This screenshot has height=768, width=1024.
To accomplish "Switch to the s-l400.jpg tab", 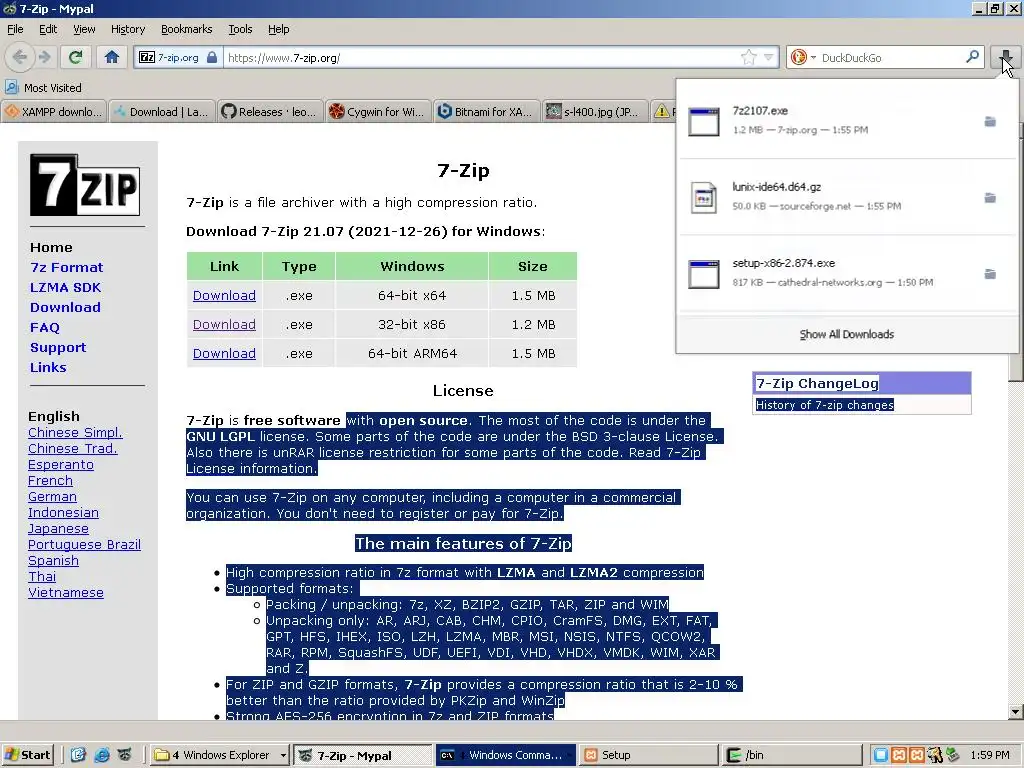I will pos(594,112).
